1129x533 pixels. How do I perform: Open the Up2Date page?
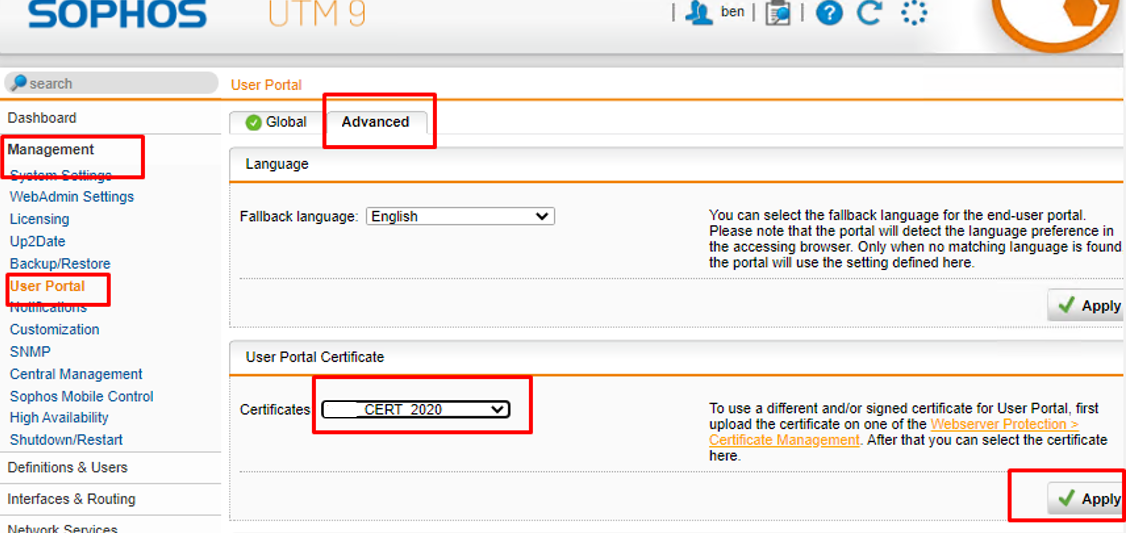37,241
